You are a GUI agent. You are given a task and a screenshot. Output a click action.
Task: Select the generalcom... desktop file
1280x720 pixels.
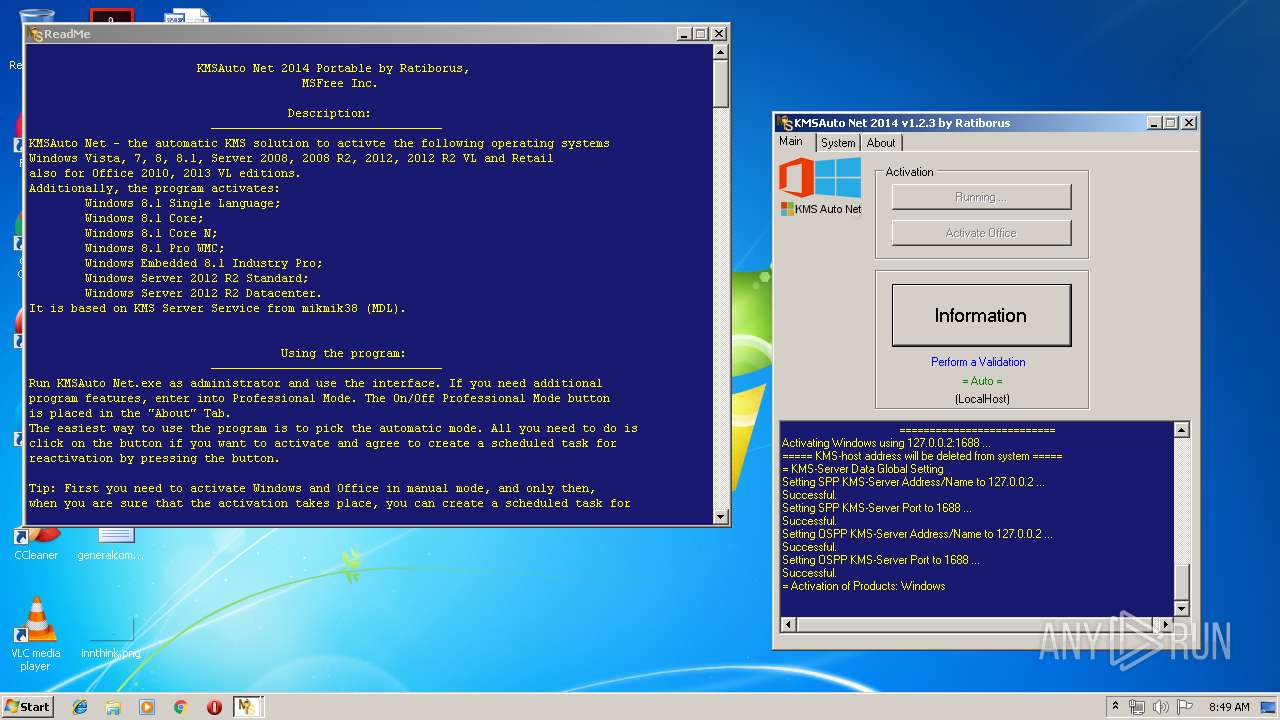(x=111, y=545)
